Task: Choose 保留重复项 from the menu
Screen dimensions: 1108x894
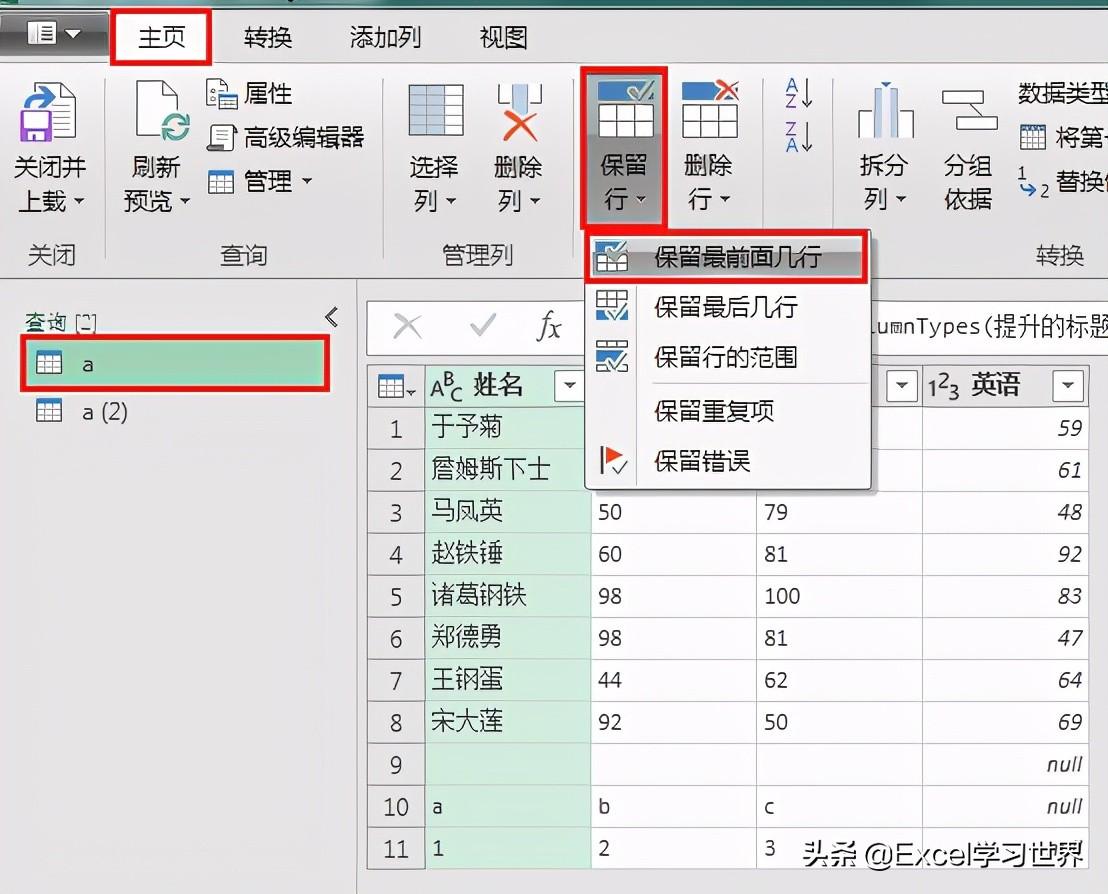Action: coord(713,410)
